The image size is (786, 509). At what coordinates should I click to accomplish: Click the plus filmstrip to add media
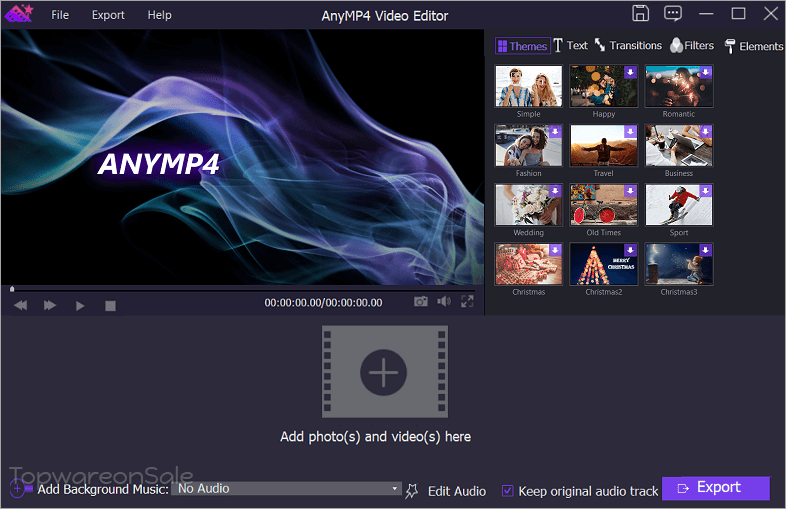click(x=384, y=372)
